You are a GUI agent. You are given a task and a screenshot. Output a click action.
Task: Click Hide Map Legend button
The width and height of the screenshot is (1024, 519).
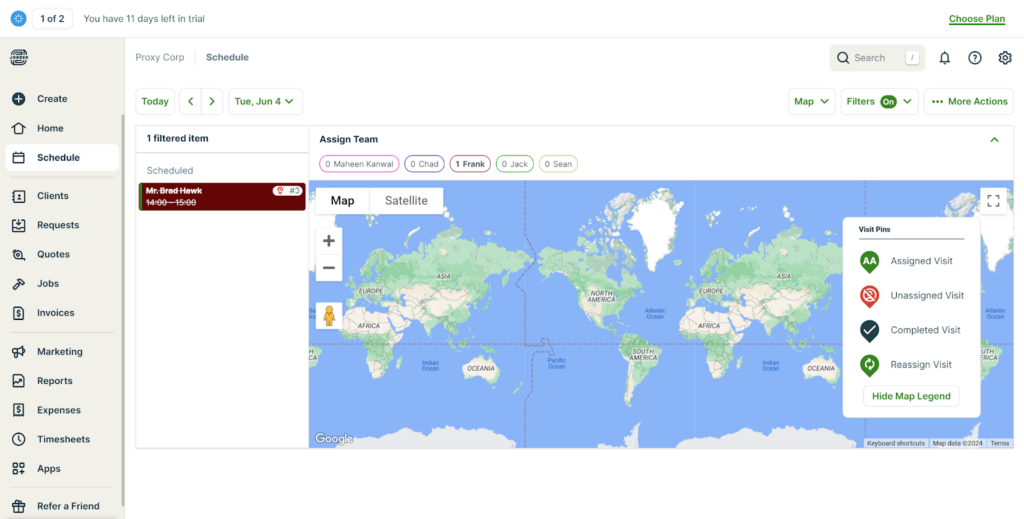tap(911, 396)
